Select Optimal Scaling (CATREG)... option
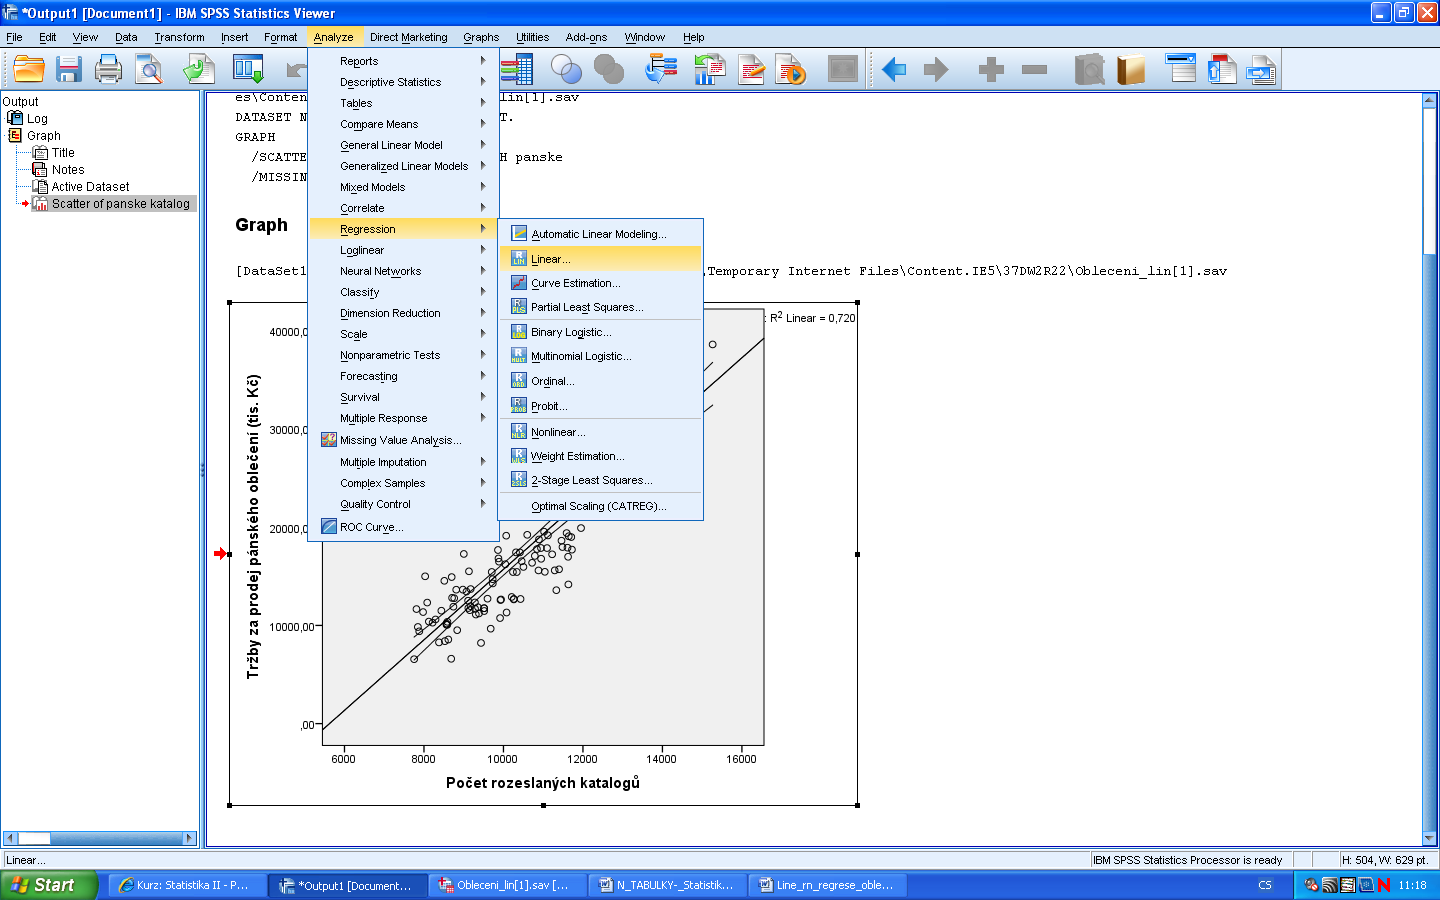The image size is (1440, 900). tap(600, 506)
